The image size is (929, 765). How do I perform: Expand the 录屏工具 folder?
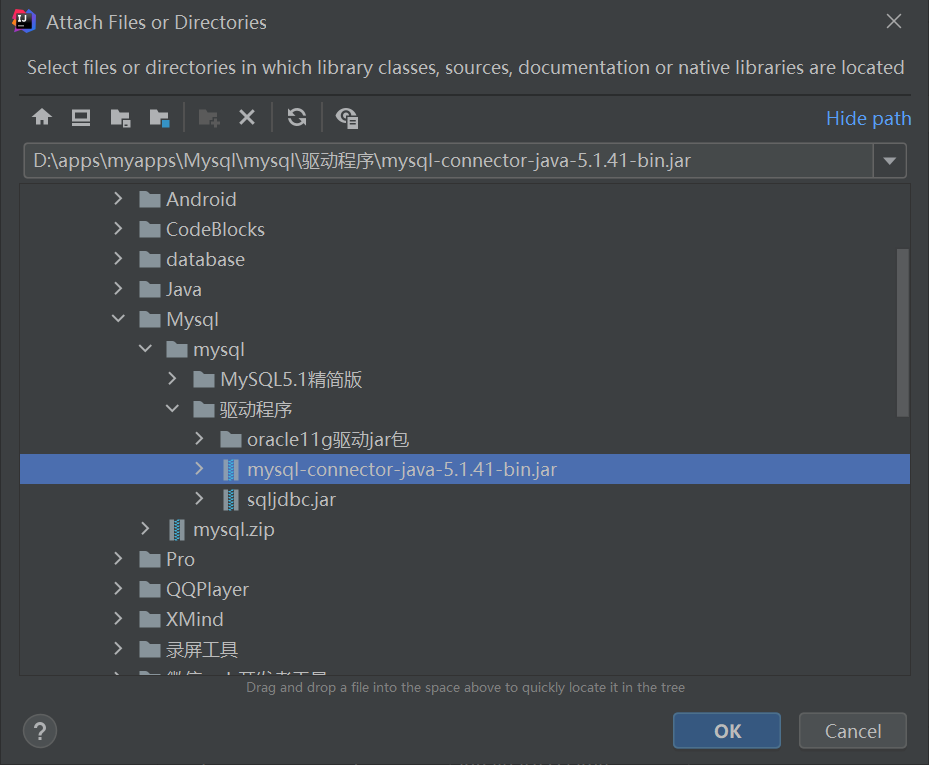pos(118,649)
